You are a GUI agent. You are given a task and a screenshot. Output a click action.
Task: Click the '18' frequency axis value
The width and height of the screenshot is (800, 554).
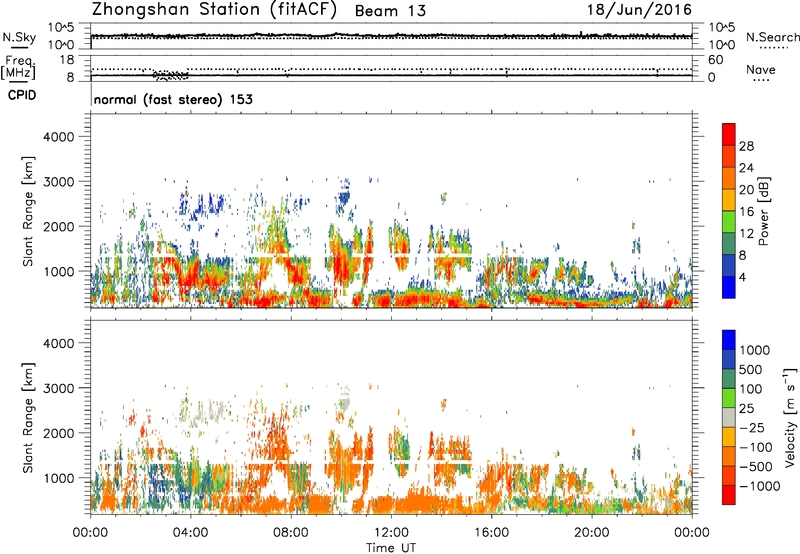[67, 60]
